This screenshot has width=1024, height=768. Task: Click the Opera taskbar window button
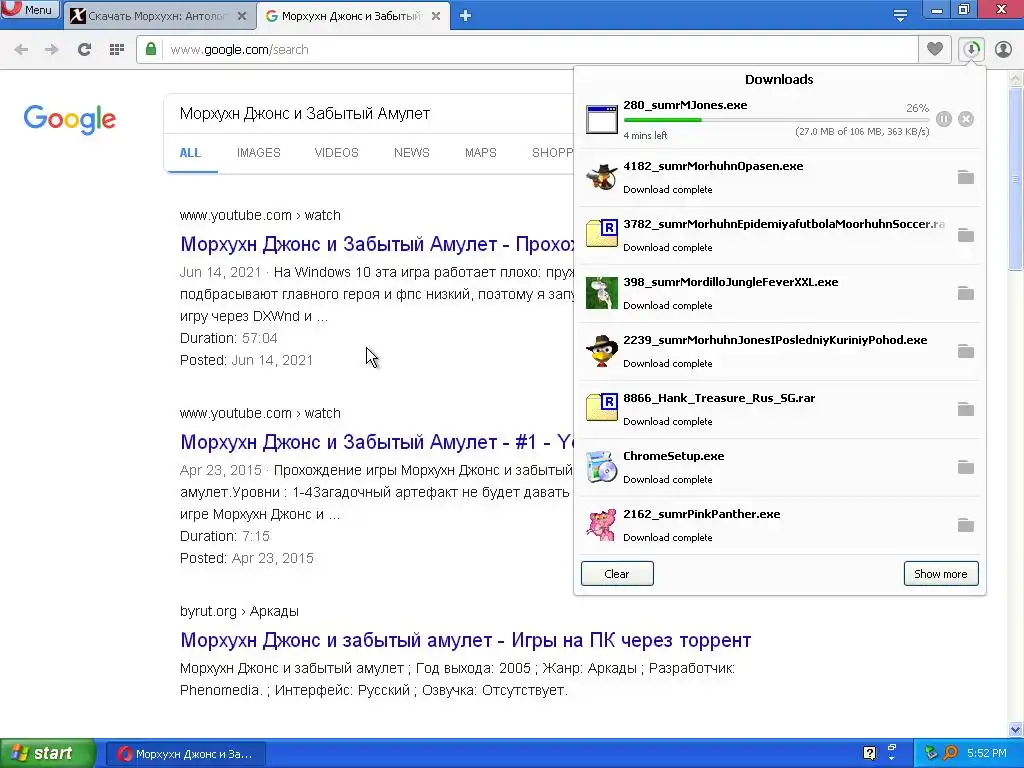pyautogui.click(x=186, y=754)
